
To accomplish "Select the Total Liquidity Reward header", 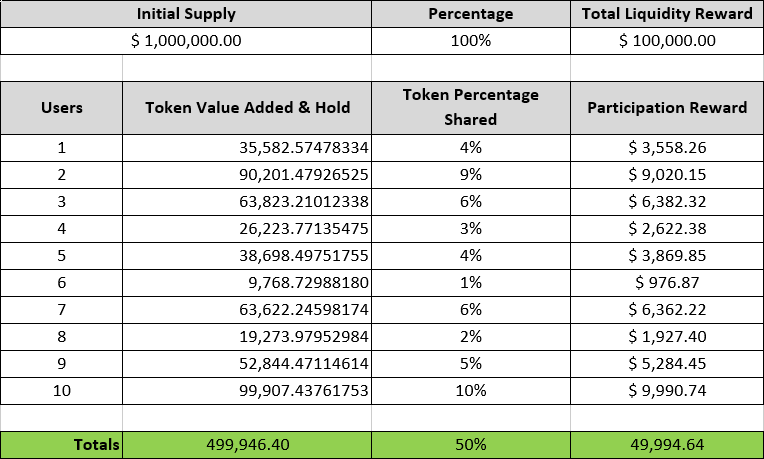I will point(667,14).
